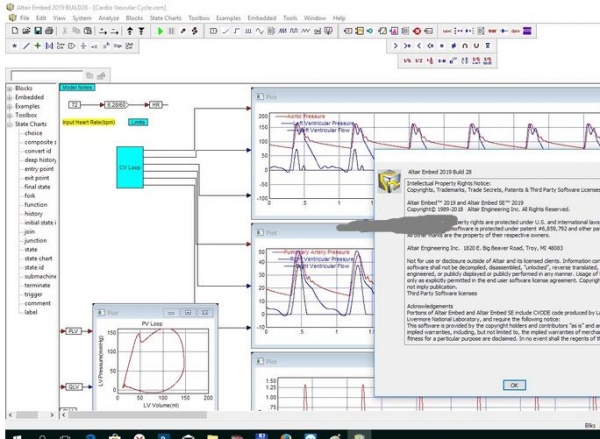Open the Analyze menu

[109, 18]
